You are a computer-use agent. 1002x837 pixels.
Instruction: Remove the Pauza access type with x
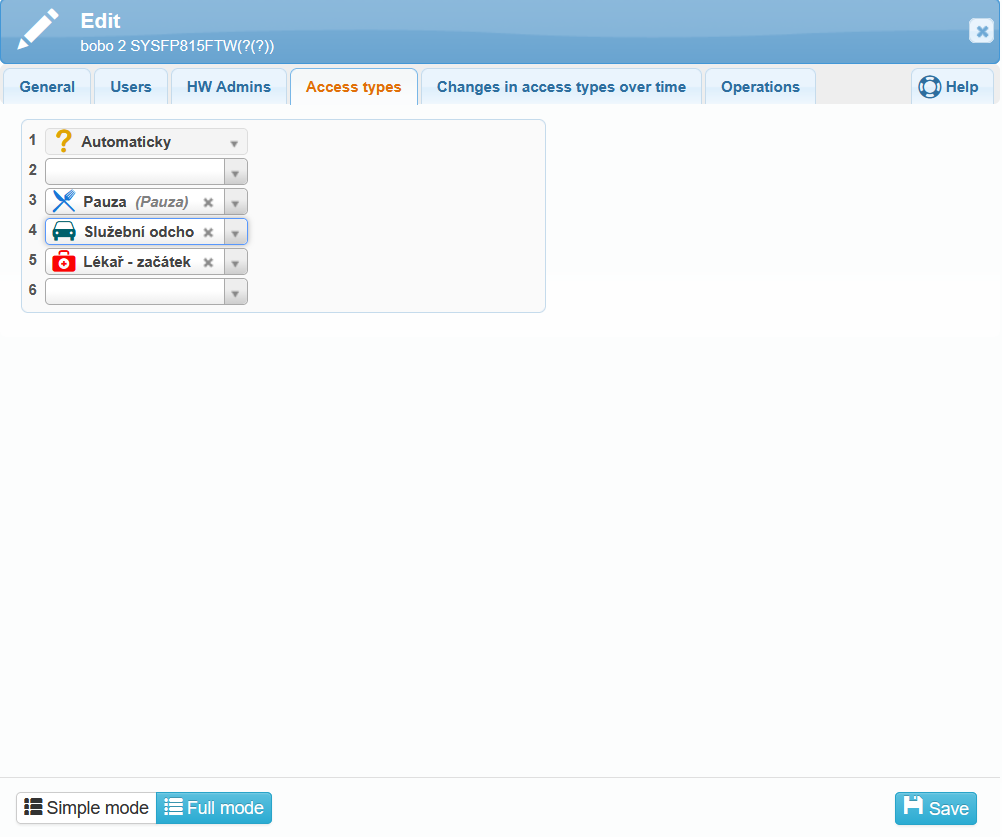point(208,202)
